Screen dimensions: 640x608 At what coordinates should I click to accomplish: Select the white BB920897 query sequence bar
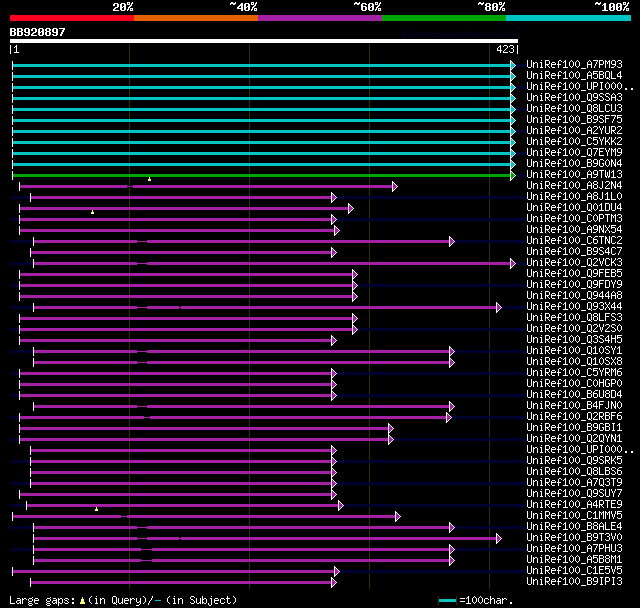pos(264,41)
